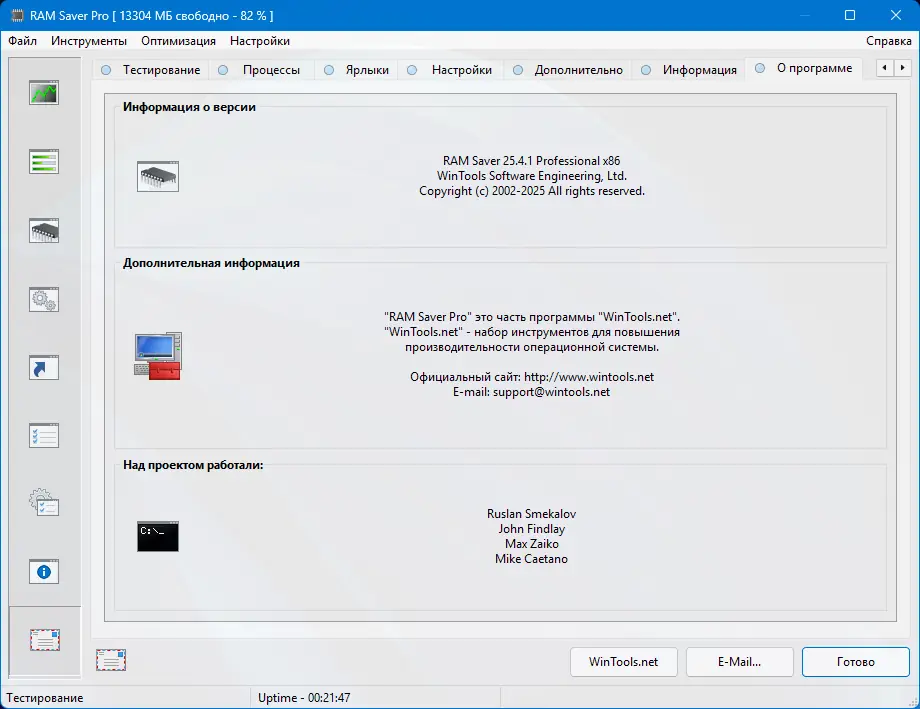Viewport: 920px width, 709px height.
Task: Click the E-Mail... button
Action: coord(739,661)
